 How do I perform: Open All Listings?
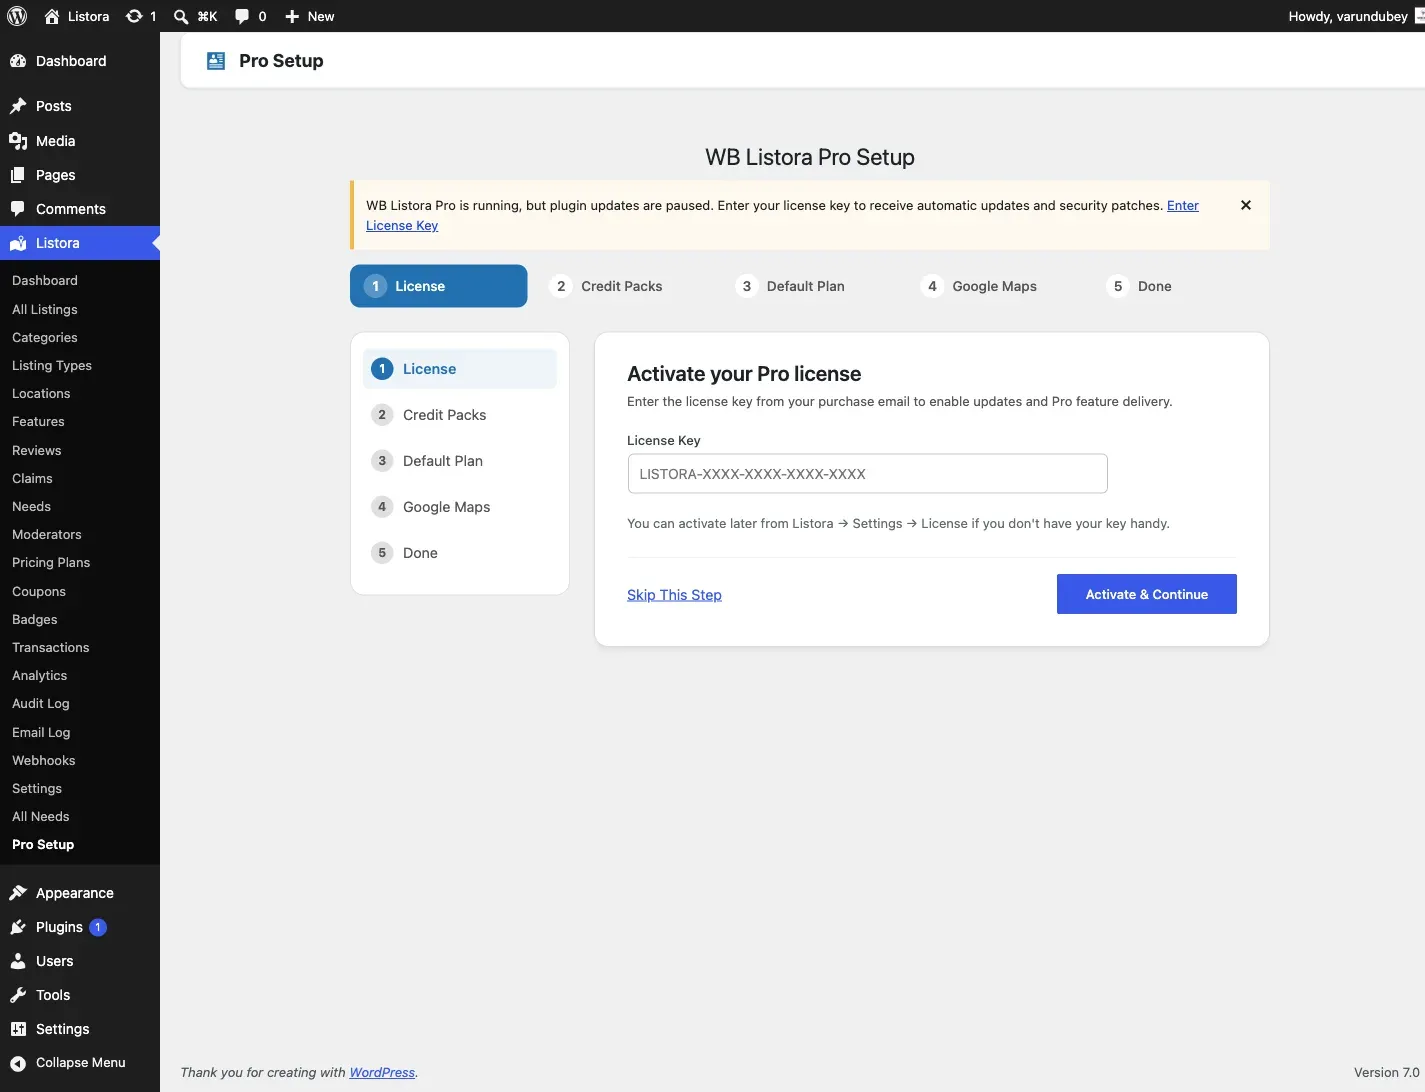tap(45, 310)
